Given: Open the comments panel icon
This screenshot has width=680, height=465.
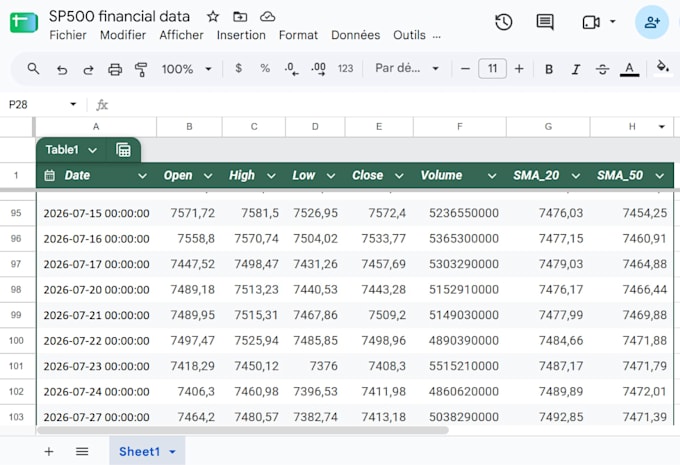Looking at the screenshot, I should point(545,22).
